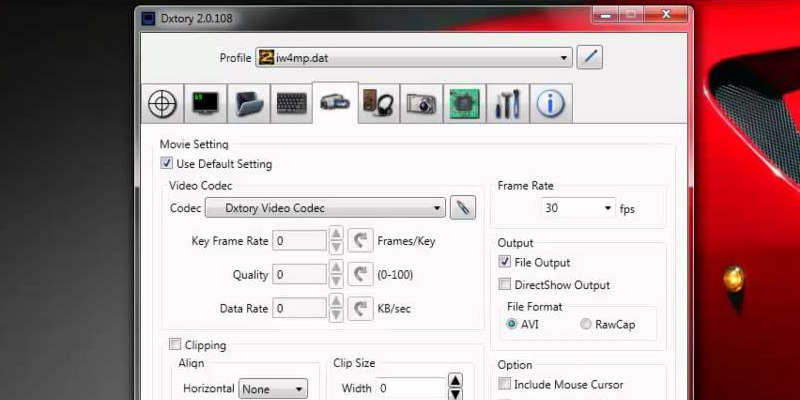Click the profile game icon beside iw4mp.dat
The image size is (800, 400).
266,58
